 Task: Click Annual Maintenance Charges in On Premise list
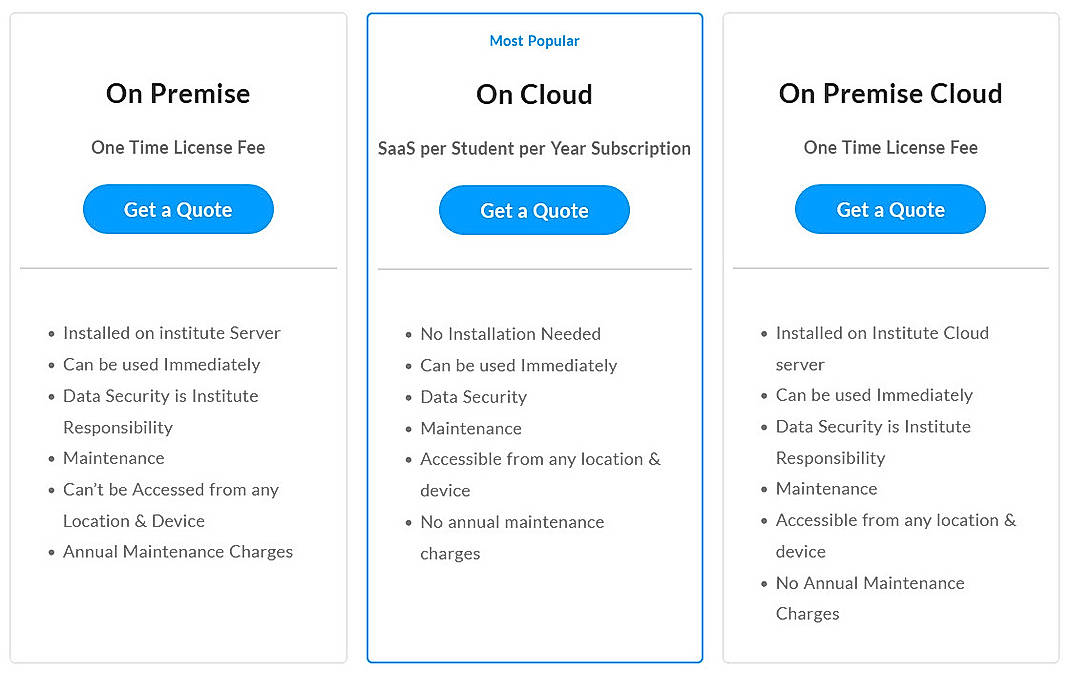[x=178, y=551]
